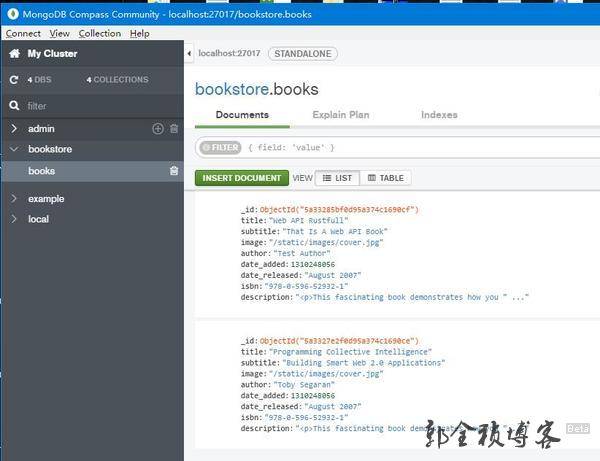This screenshot has height=461, width=600.
Task: Switch to the Explain Plan tab
Action: [x=341, y=115]
